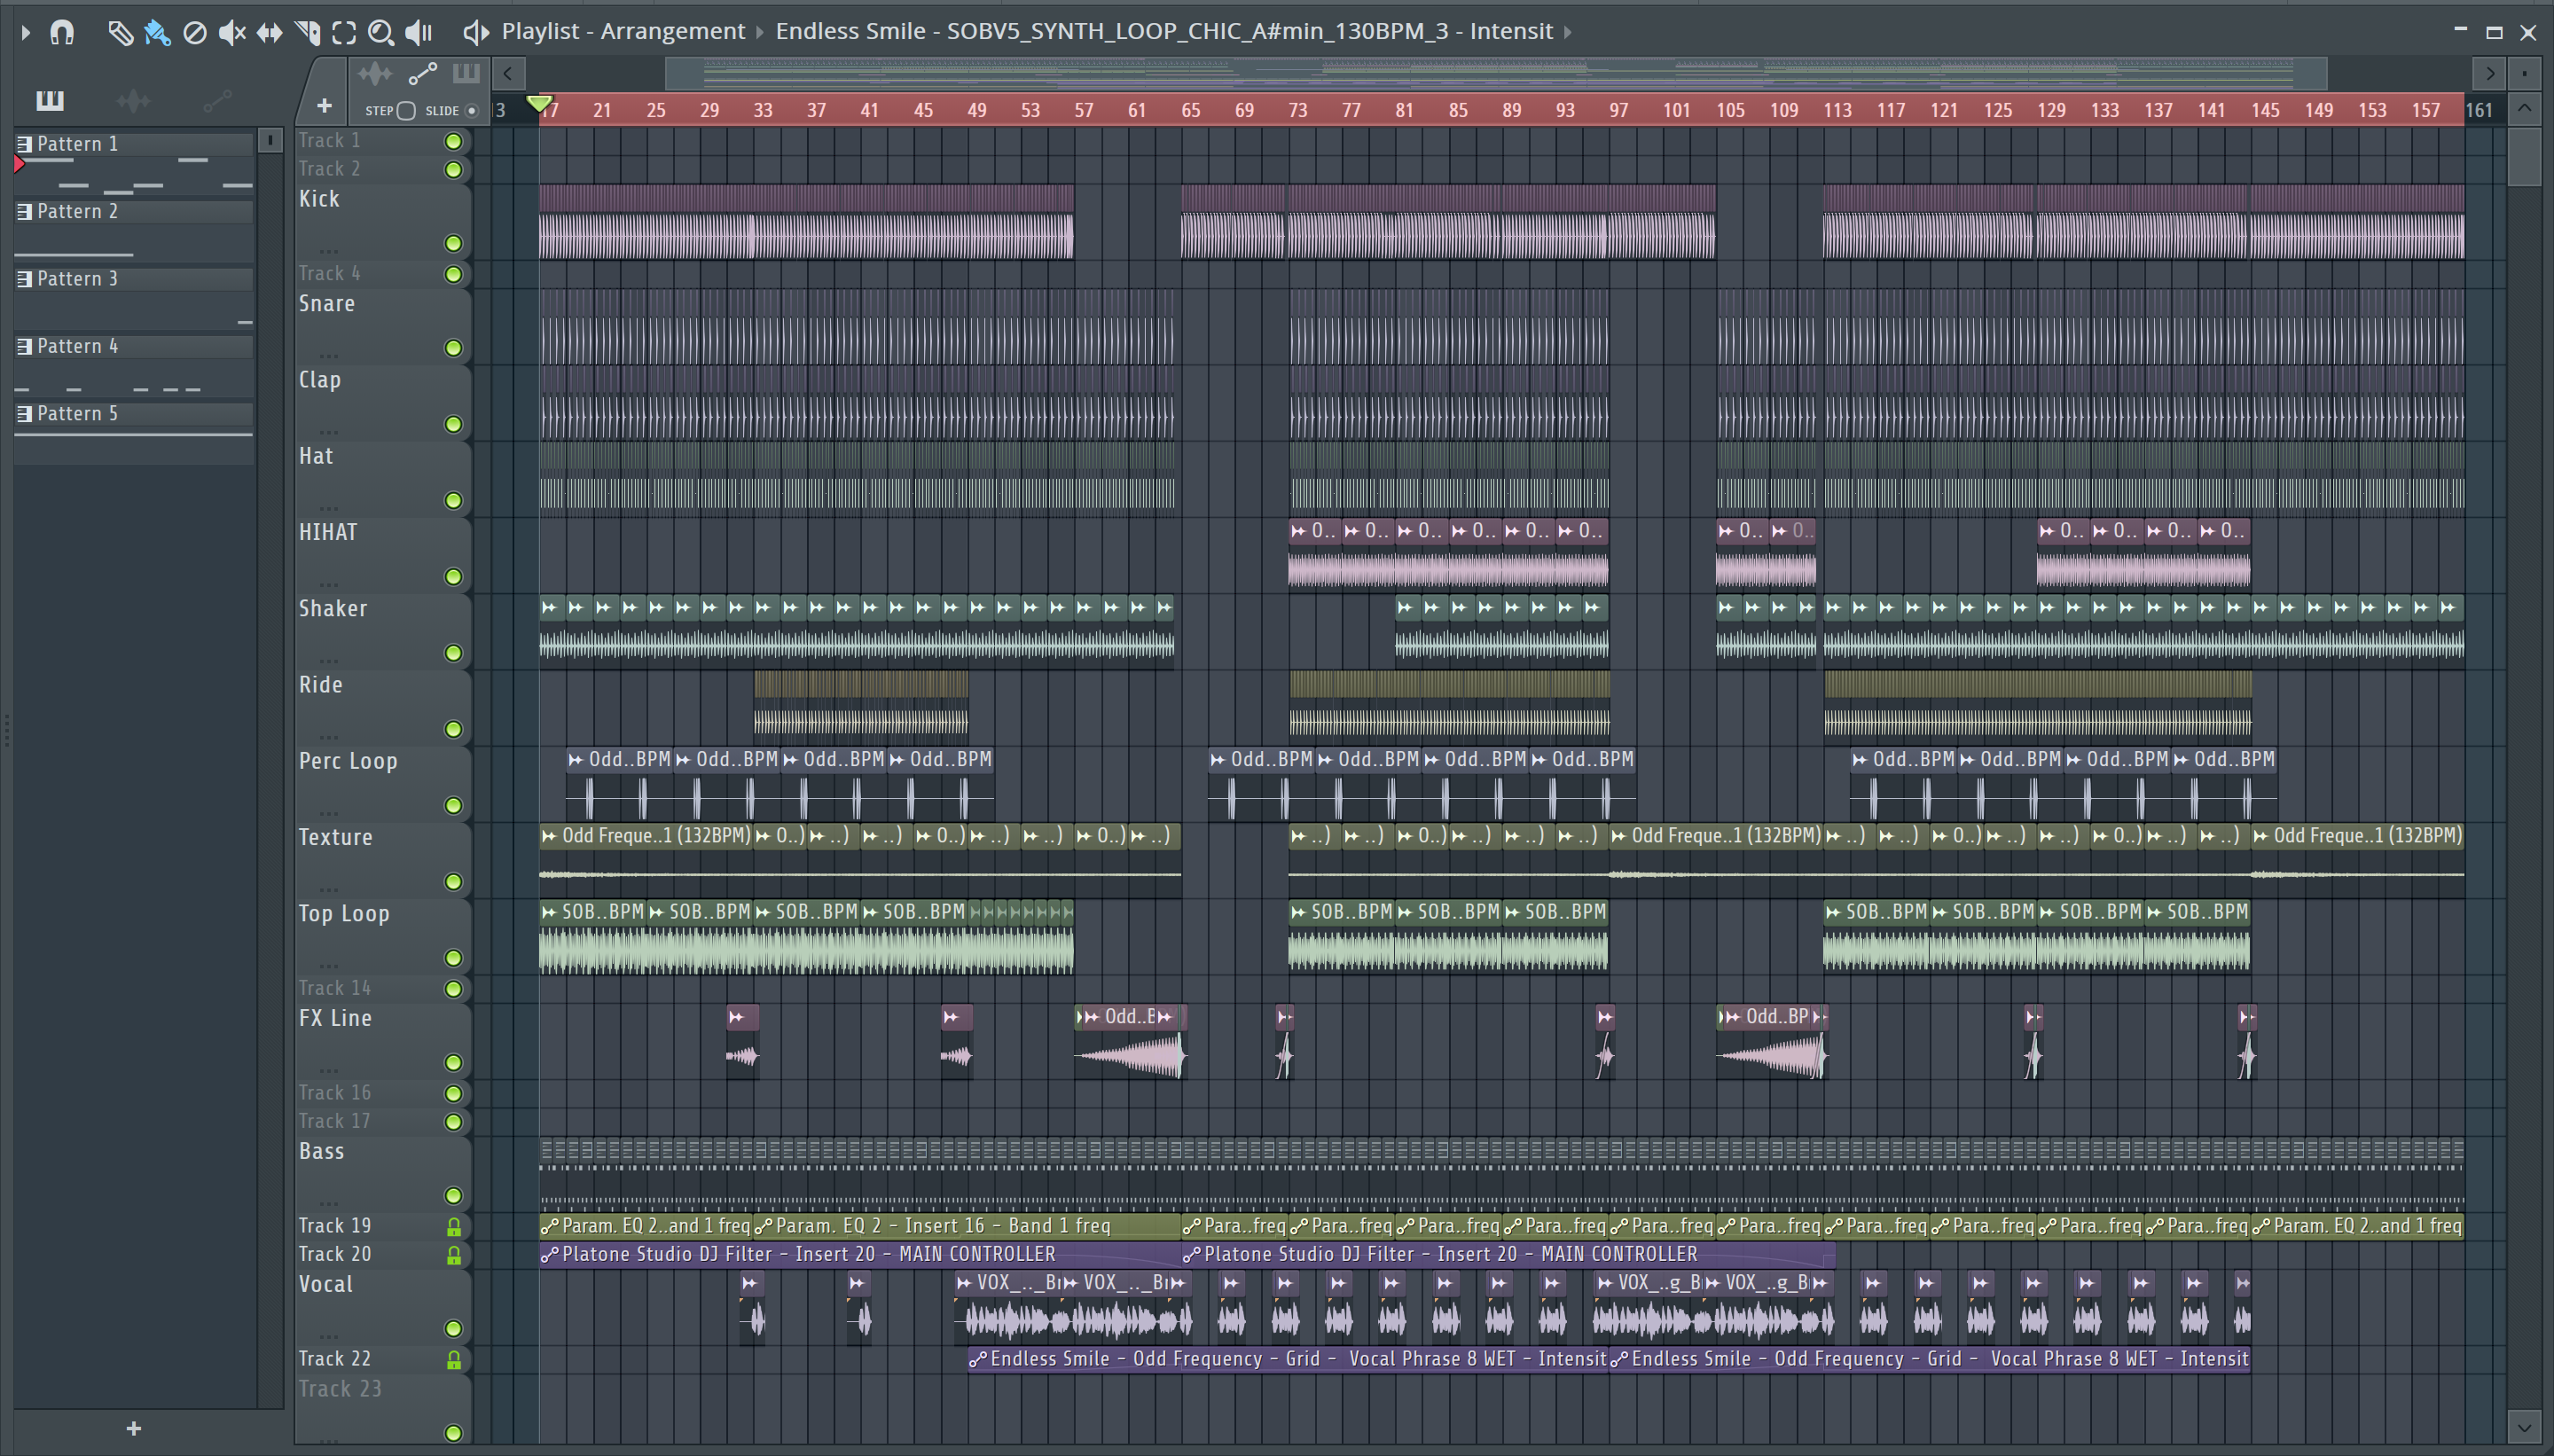Image resolution: width=2554 pixels, height=1456 pixels.
Task: Select the Vocal track header
Action: point(382,1306)
